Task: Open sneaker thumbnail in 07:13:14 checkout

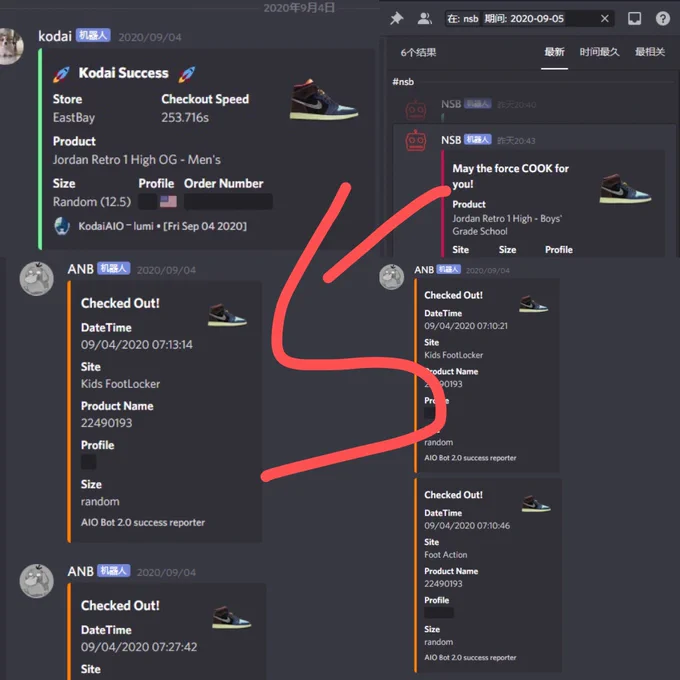Action: [227, 315]
